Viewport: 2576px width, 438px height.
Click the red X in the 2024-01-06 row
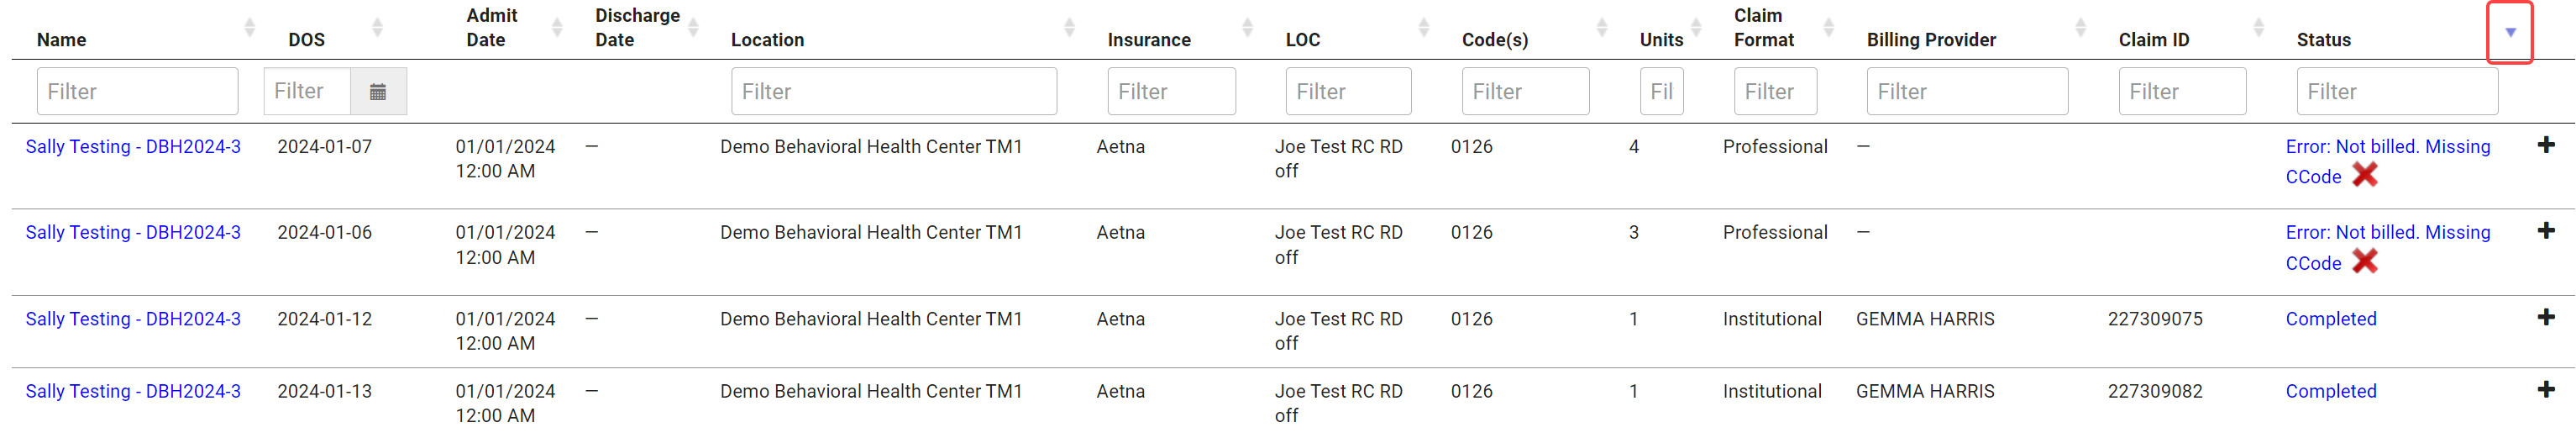pyautogui.click(x=2365, y=261)
